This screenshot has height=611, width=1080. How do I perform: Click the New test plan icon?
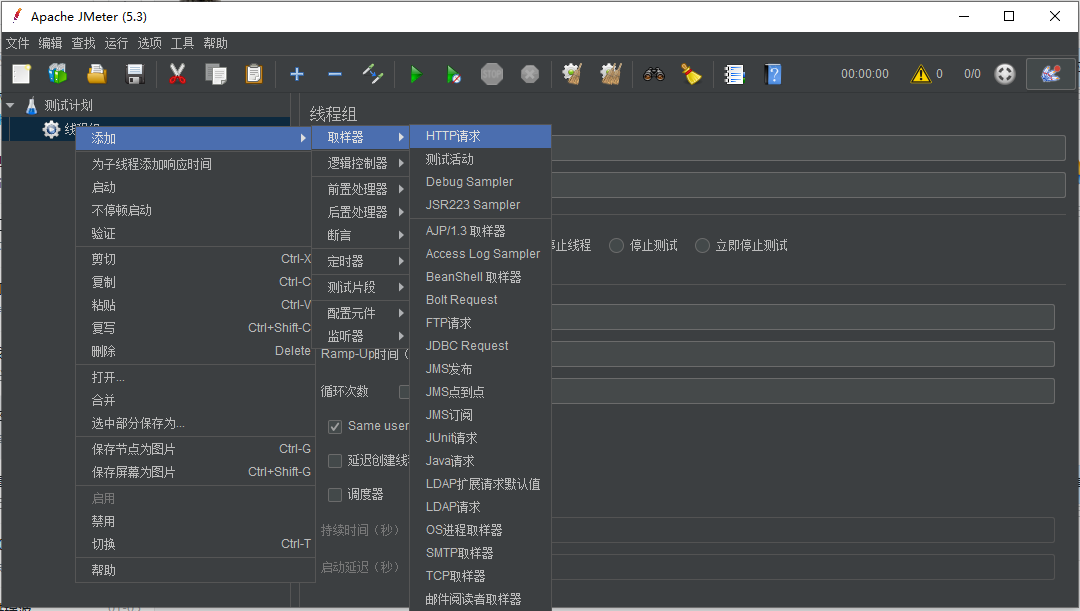[x=21, y=74]
